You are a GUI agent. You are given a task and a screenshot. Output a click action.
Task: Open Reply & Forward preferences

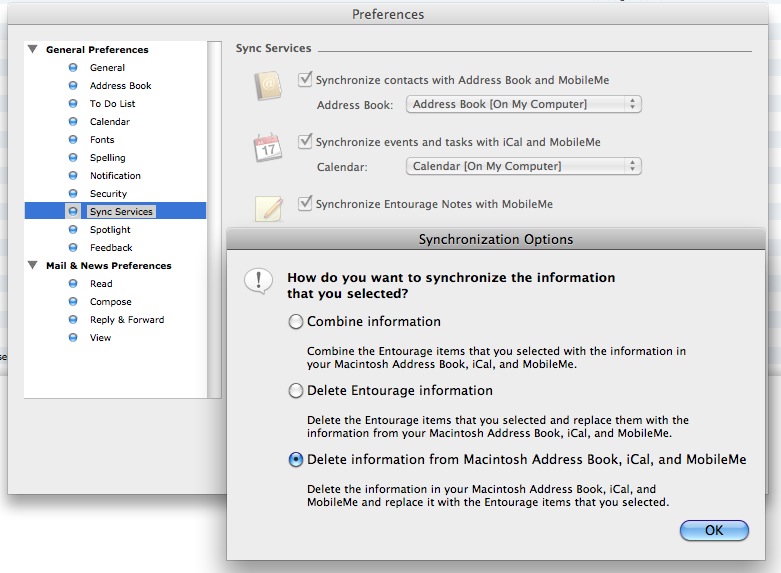coord(127,319)
